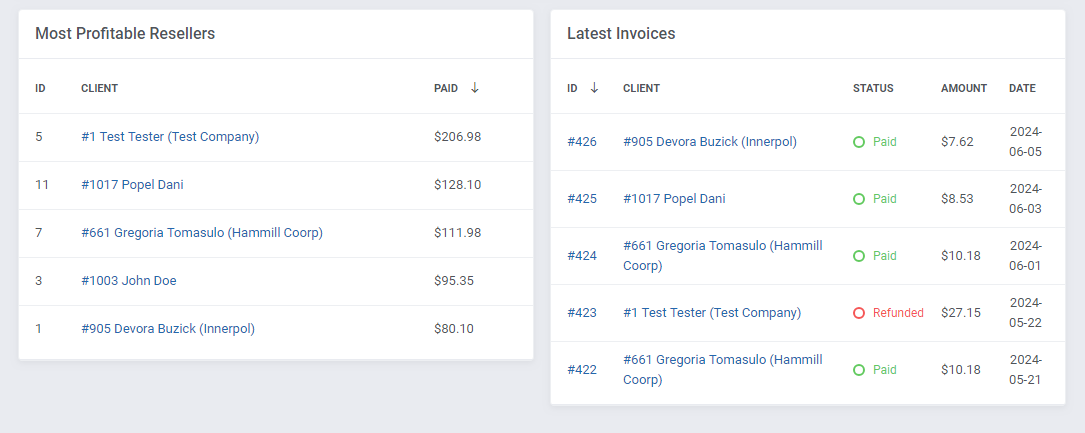Open #905 Devora Buzick in Latest Invoices
1085x433 pixels.
(x=710, y=142)
